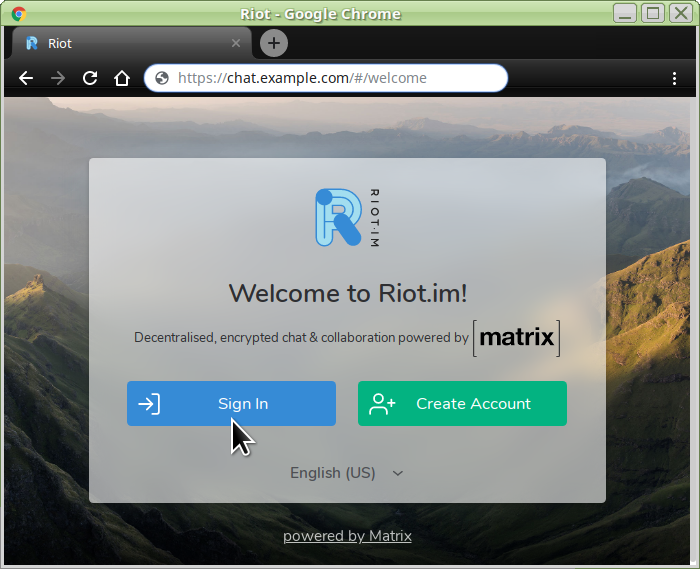Click the browser back arrow
Image resolution: width=700 pixels, height=569 pixels.
click(x=26, y=78)
